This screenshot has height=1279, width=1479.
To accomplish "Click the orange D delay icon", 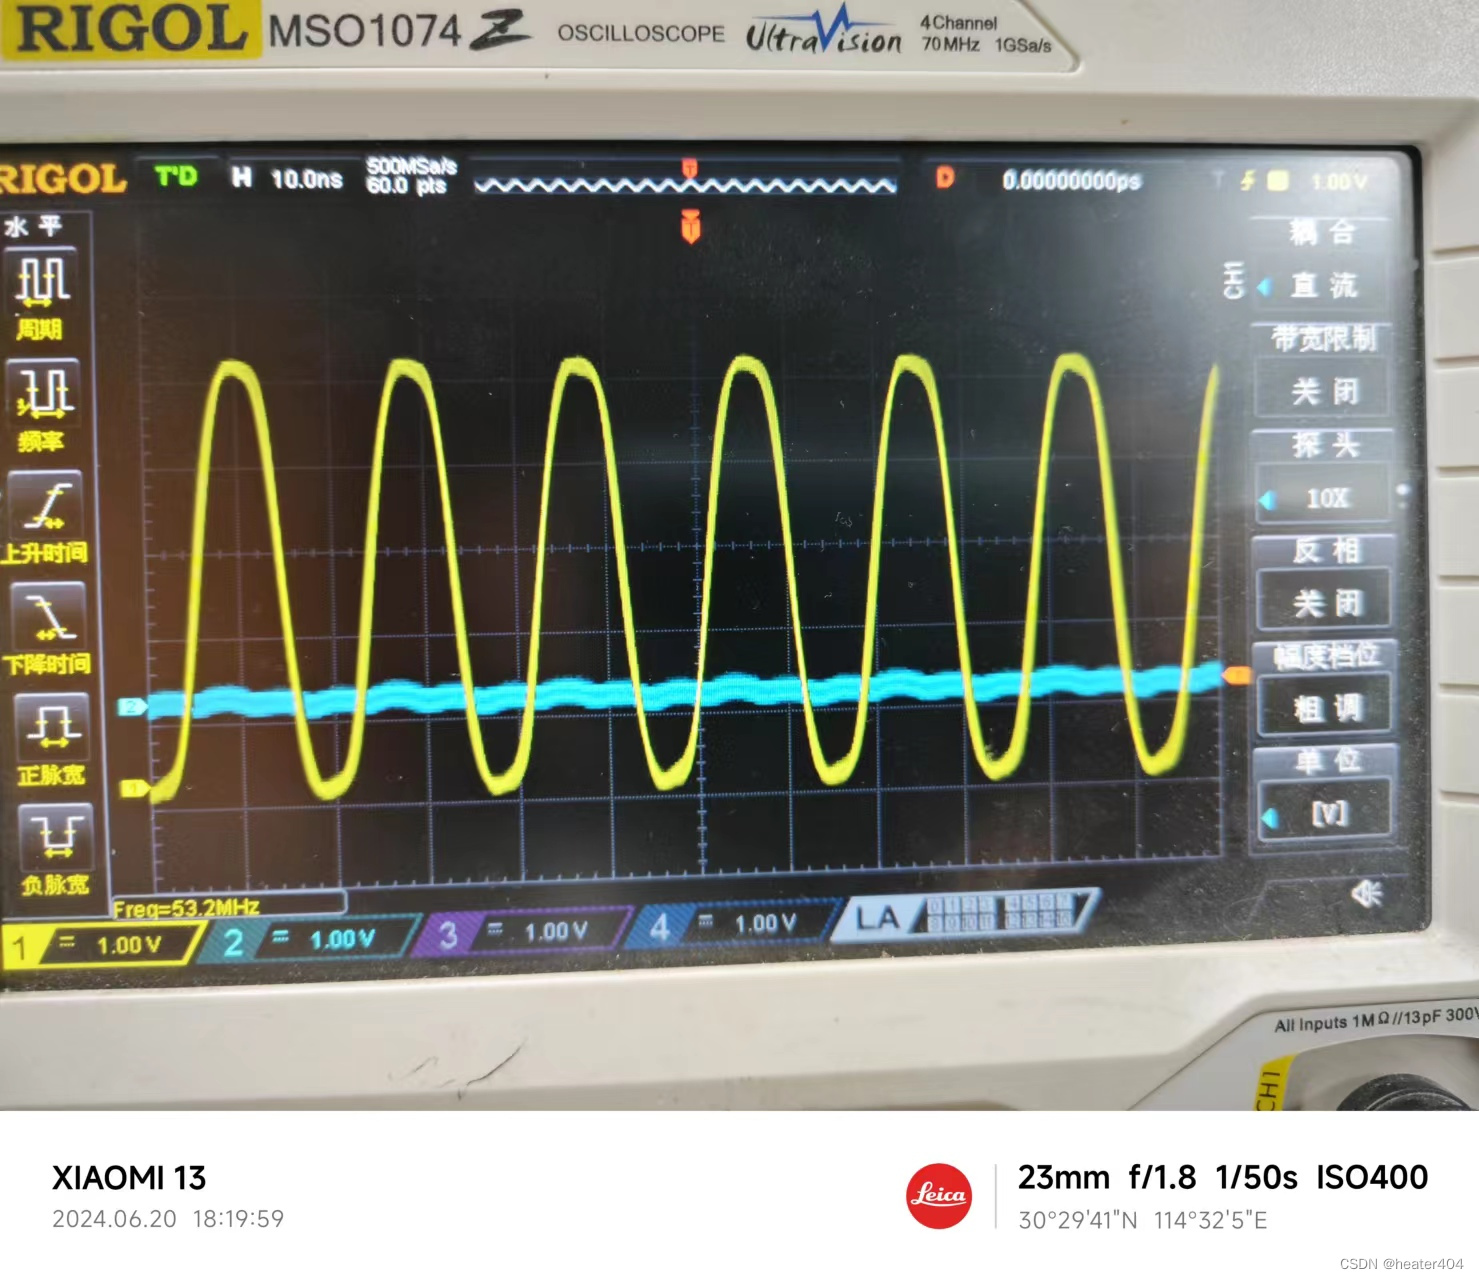I will click(x=945, y=178).
